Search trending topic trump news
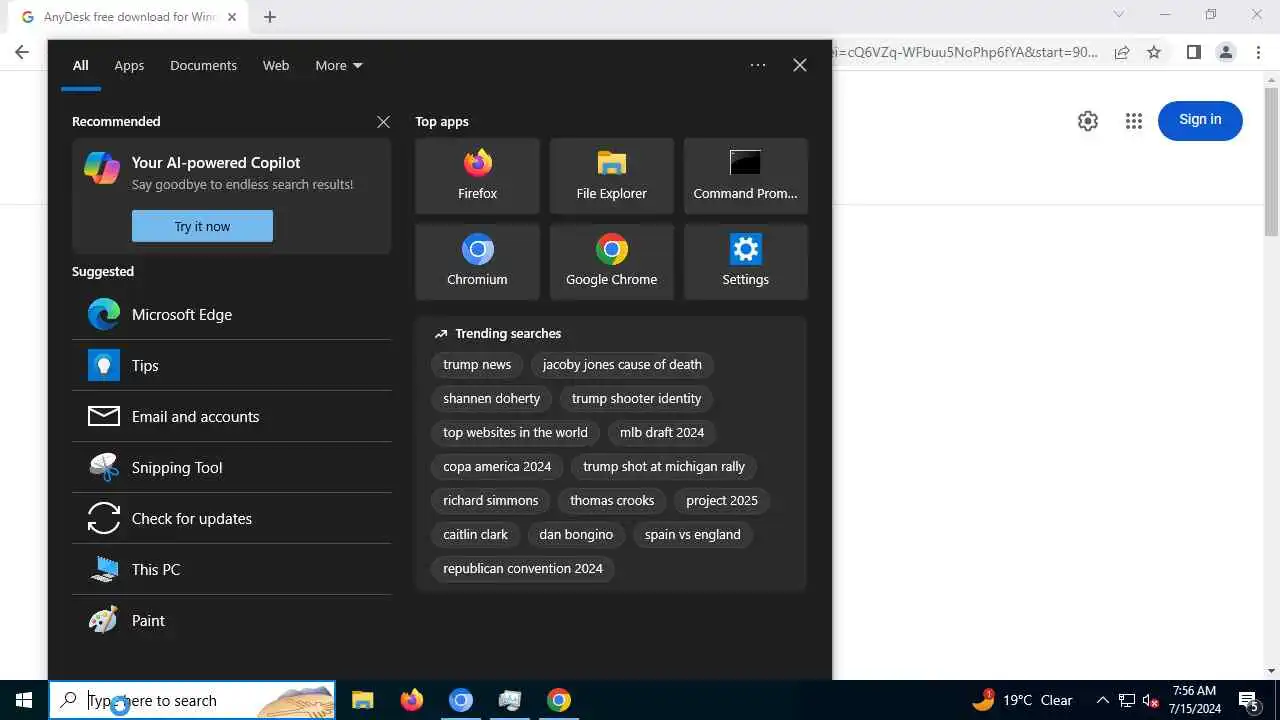Image resolution: width=1280 pixels, height=720 pixels. point(477,365)
